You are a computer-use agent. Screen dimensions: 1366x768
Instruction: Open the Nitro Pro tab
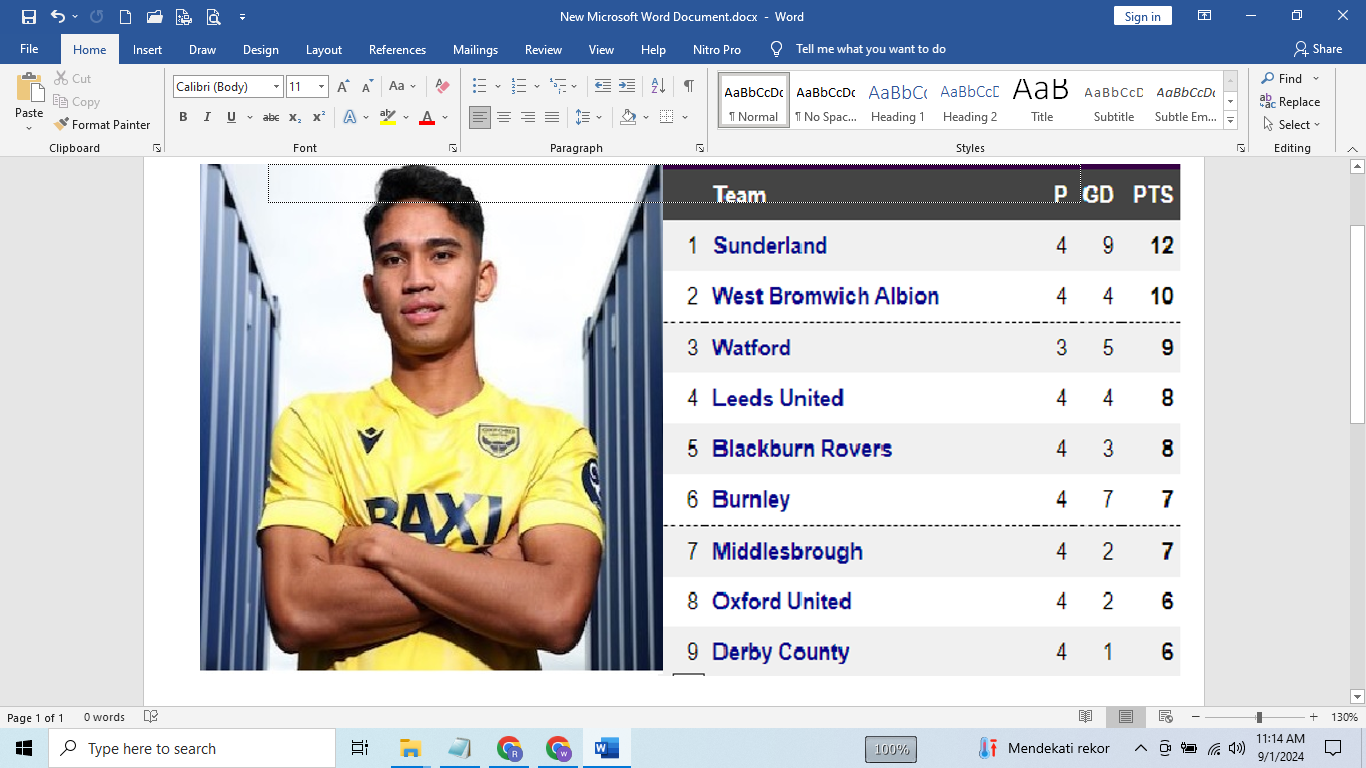coord(717,49)
